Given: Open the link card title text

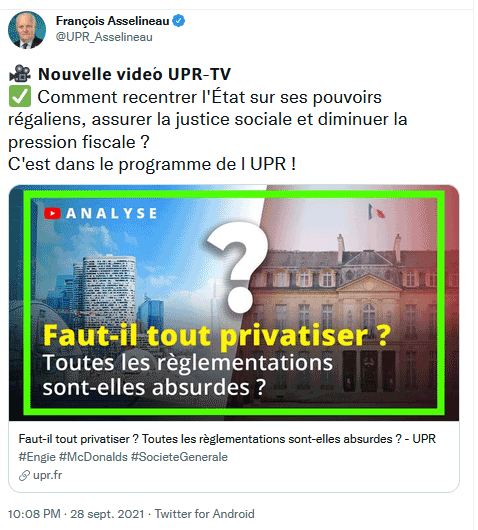Looking at the screenshot, I should pyautogui.click(x=227, y=439).
